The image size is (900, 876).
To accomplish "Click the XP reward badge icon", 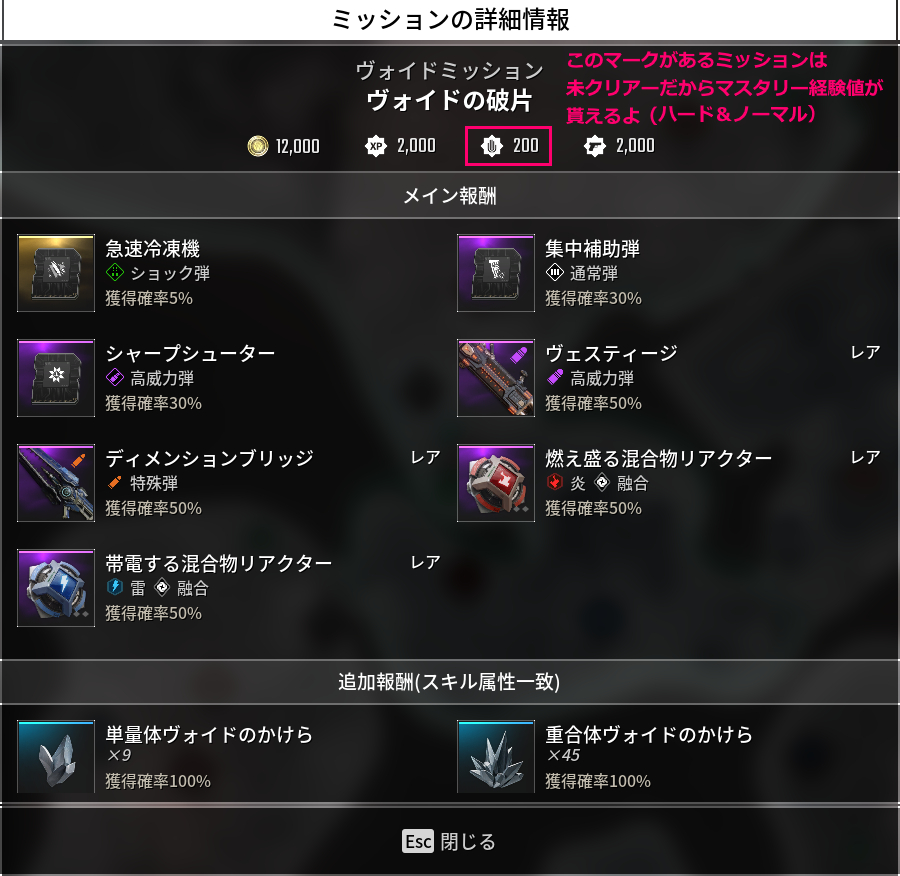I will click(x=376, y=146).
